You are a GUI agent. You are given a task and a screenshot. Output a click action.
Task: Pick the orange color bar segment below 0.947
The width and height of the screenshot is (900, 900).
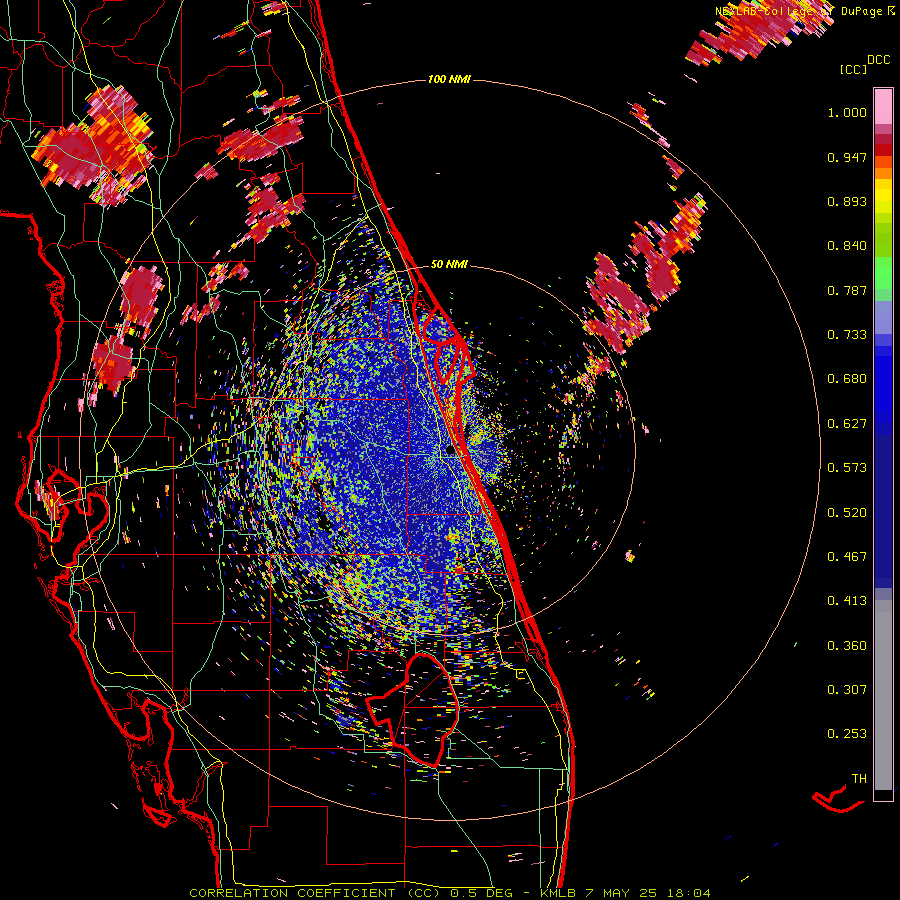click(883, 173)
